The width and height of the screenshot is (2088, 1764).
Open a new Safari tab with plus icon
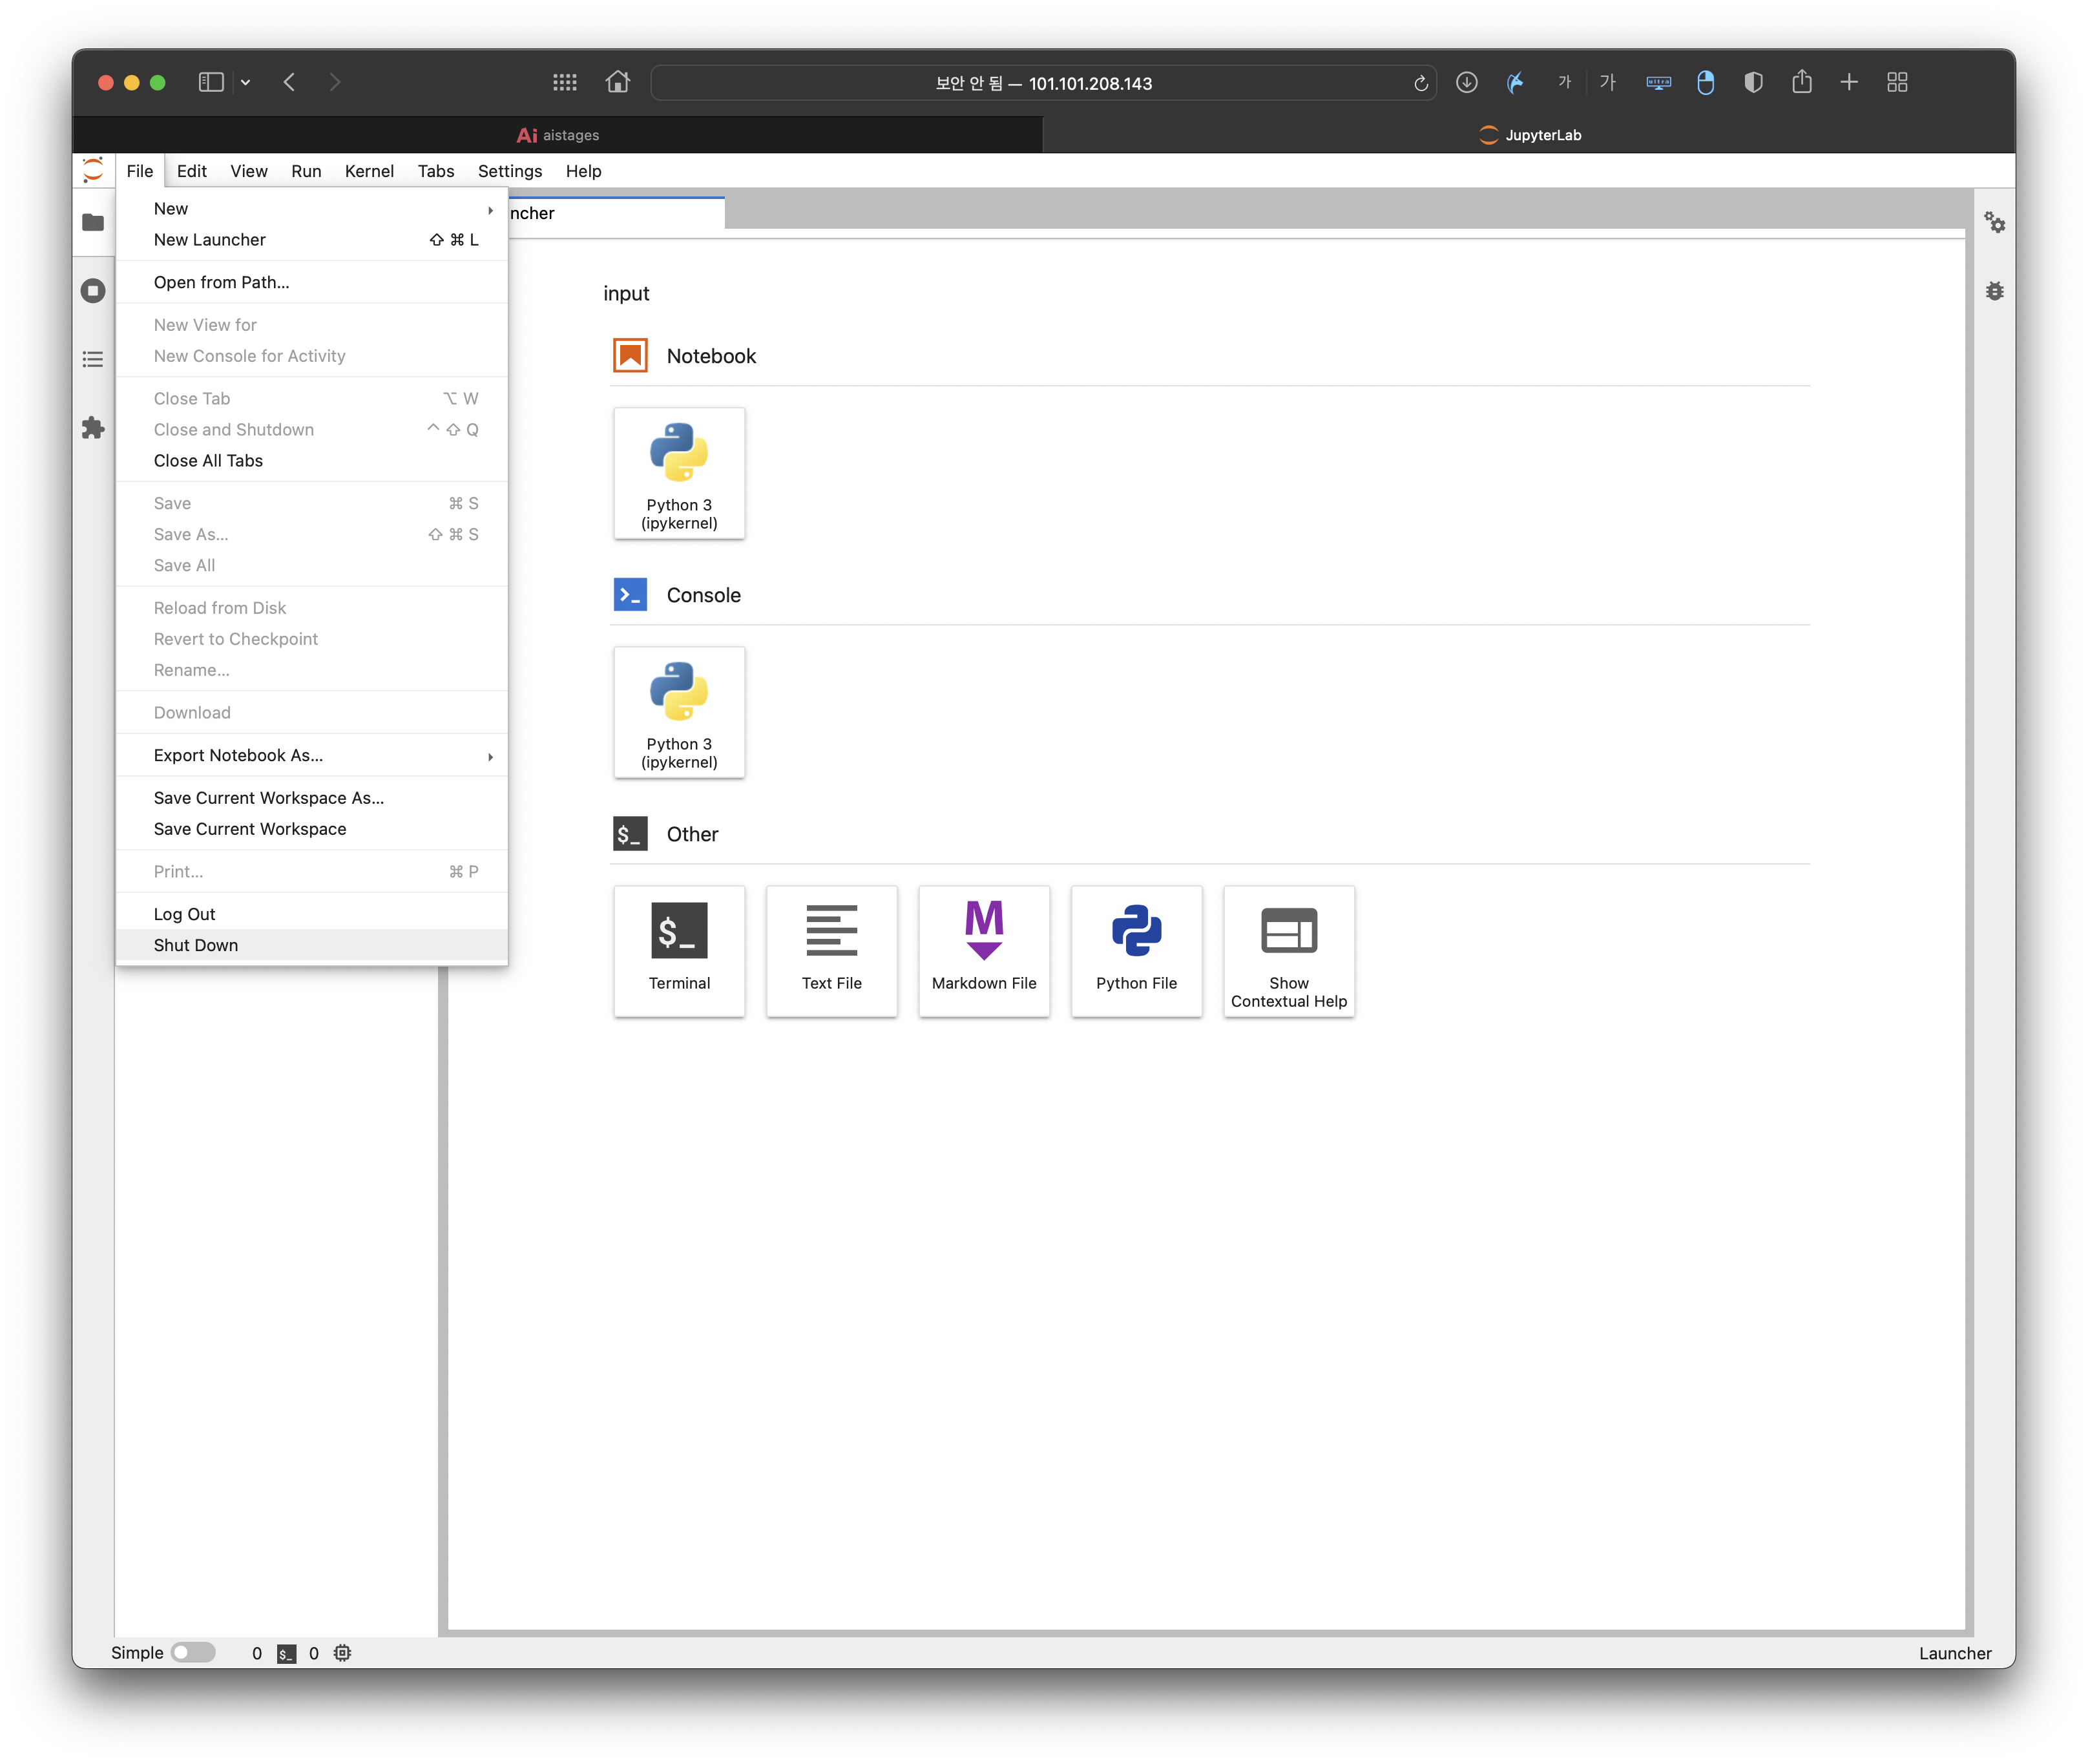tap(1849, 82)
